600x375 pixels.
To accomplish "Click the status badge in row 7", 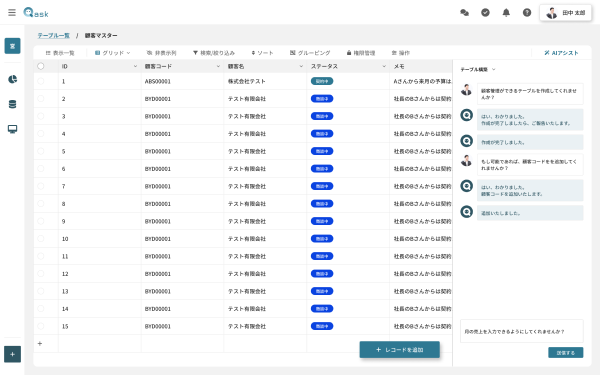I will [322, 186].
